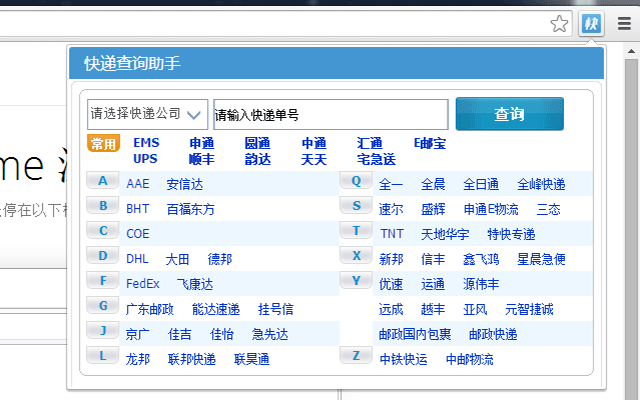Screen dimensions: 640x400
Task: Expand the 请选择快递公司 dropdown
Action: click(x=147, y=114)
